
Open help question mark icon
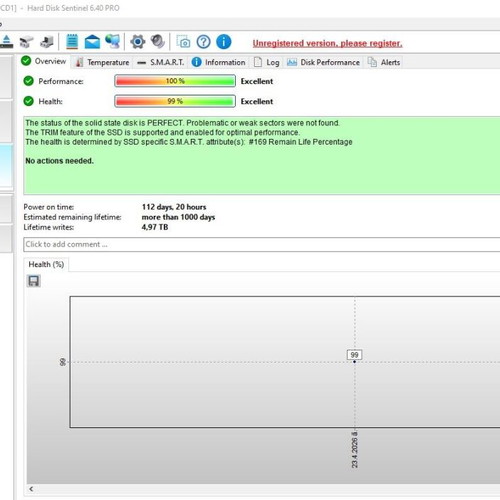[203, 42]
